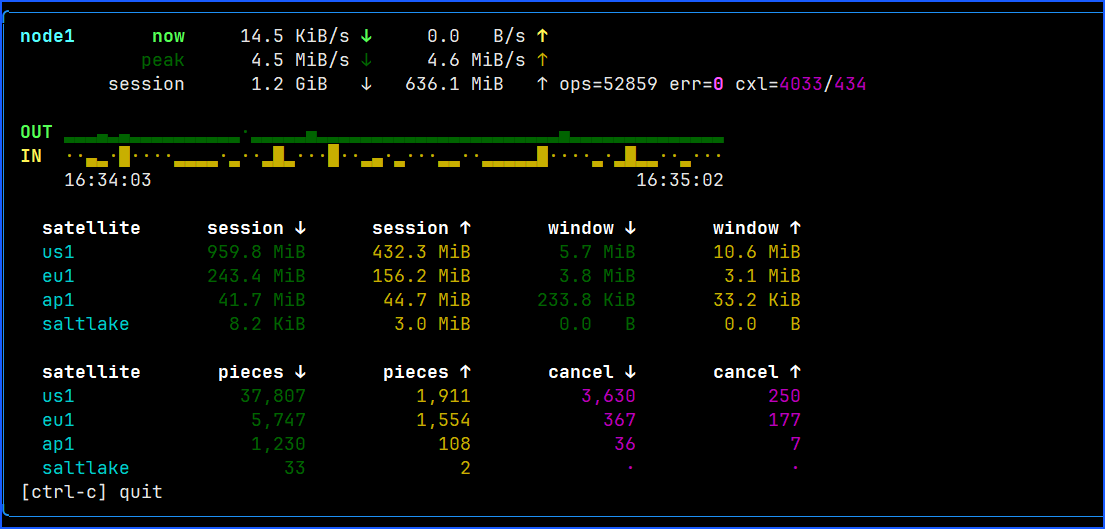
Task: Click us1 in the session table
Action: point(58,252)
